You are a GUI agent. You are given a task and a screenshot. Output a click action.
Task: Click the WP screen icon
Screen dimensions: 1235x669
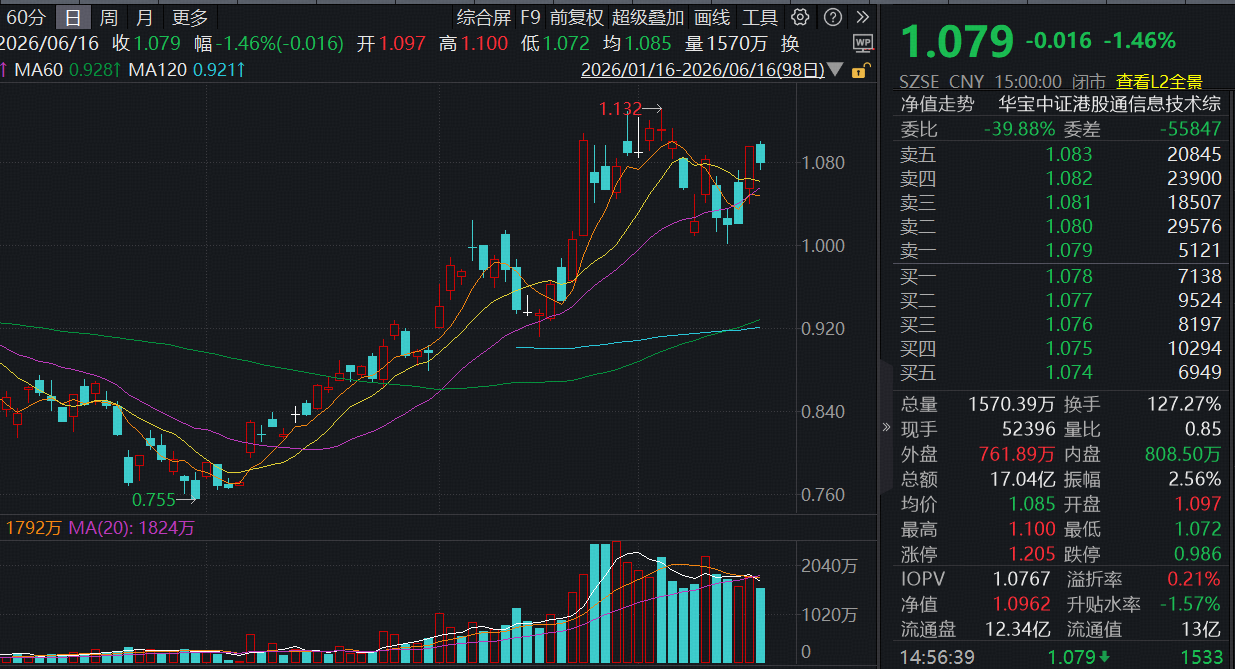tap(863, 43)
